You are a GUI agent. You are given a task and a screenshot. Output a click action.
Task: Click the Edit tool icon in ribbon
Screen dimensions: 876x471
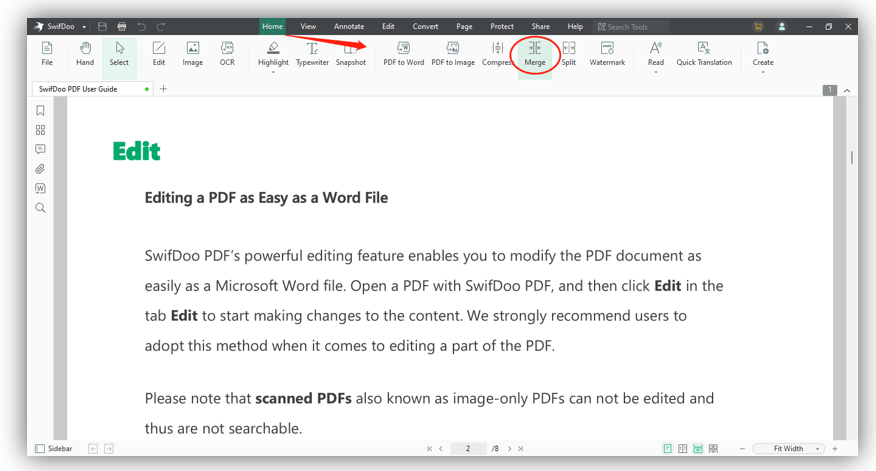(159, 54)
